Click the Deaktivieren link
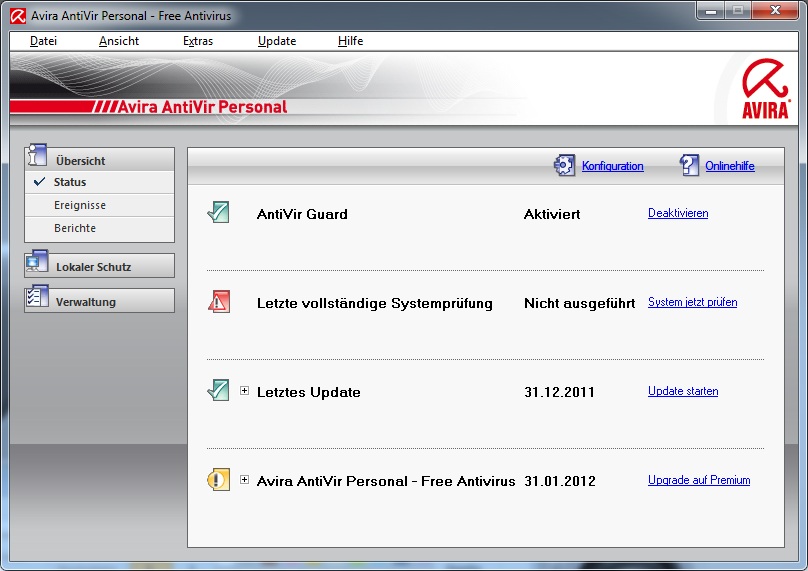Screen dimensions: 808x571 point(678,213)
